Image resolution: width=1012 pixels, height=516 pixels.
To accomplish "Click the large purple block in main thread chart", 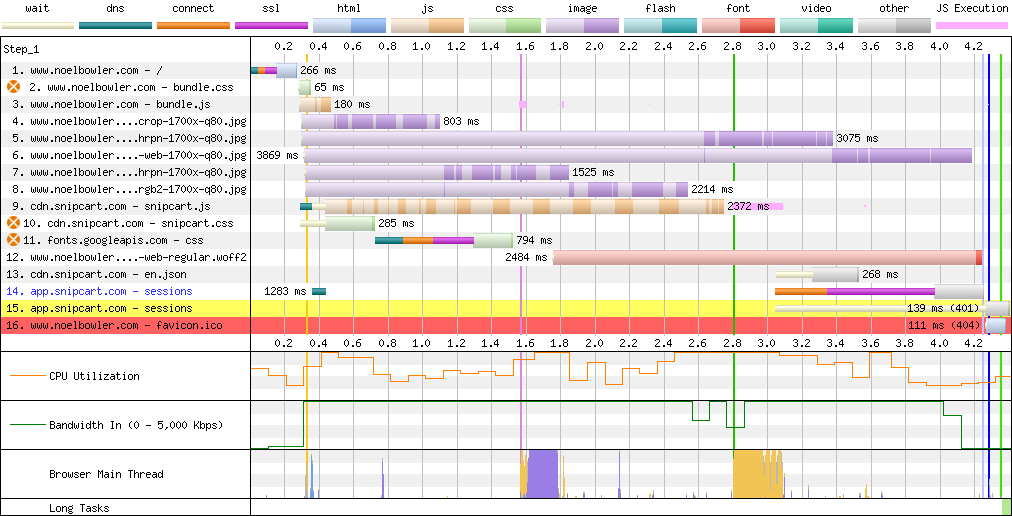I will pyautogui.click(x=543, y=474).
